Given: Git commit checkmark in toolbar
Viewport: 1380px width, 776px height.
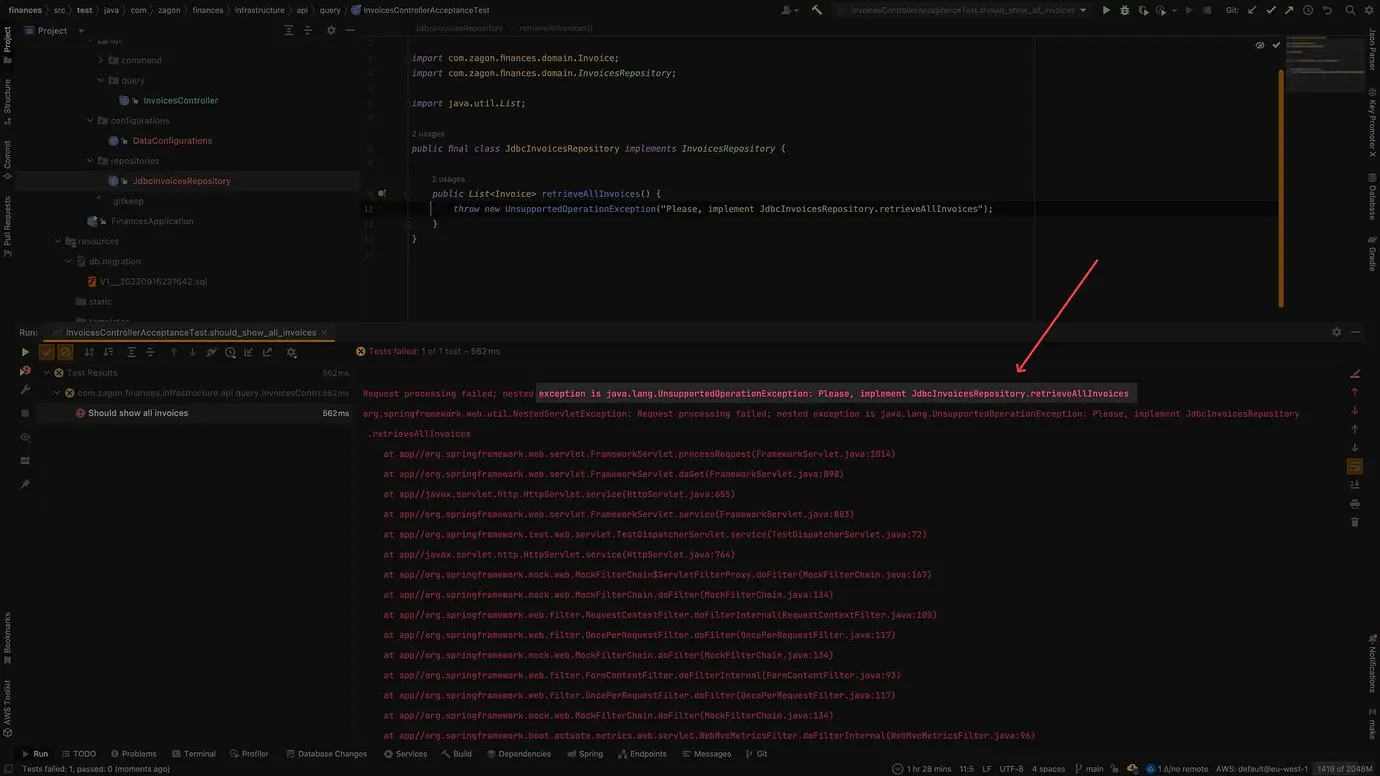Looking at the screenshot, I should coord(1271,10).
